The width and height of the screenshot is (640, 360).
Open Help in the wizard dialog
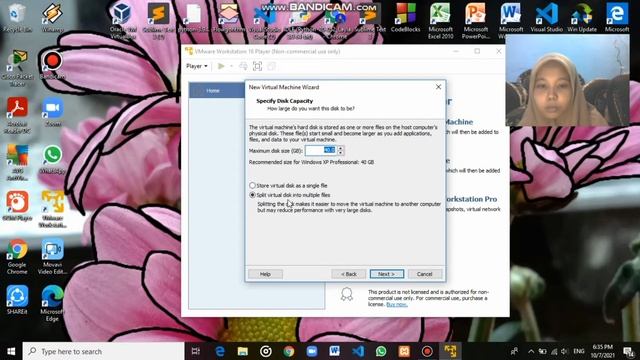[x=265, y=274]
